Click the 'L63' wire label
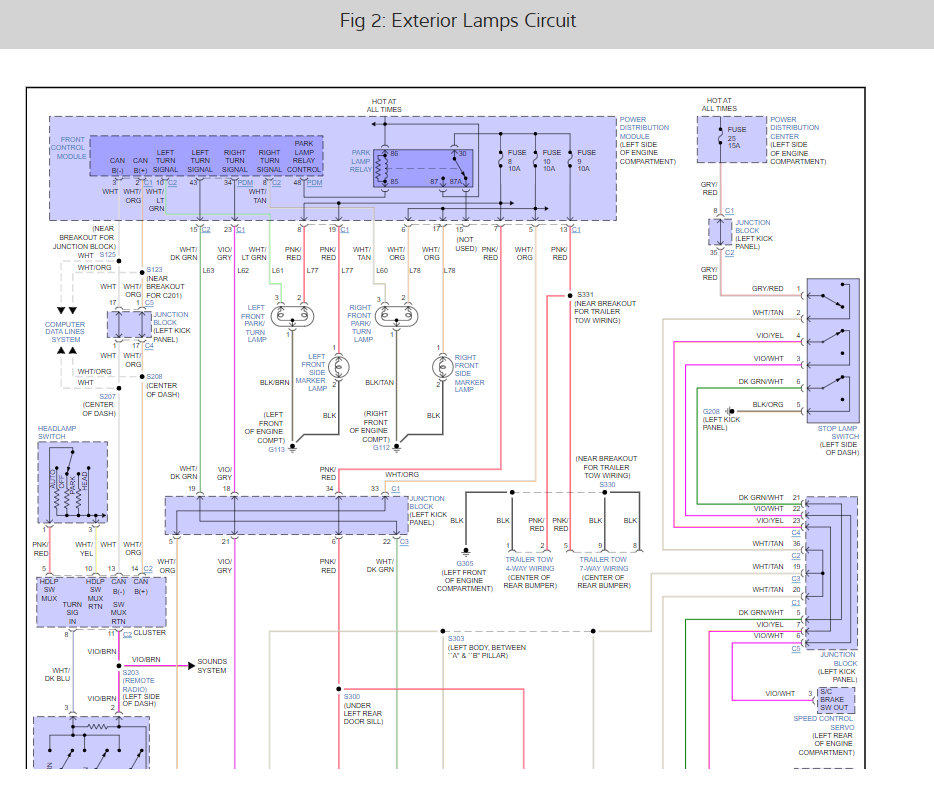This screenshot has width=934, height=795. point(208,270)
